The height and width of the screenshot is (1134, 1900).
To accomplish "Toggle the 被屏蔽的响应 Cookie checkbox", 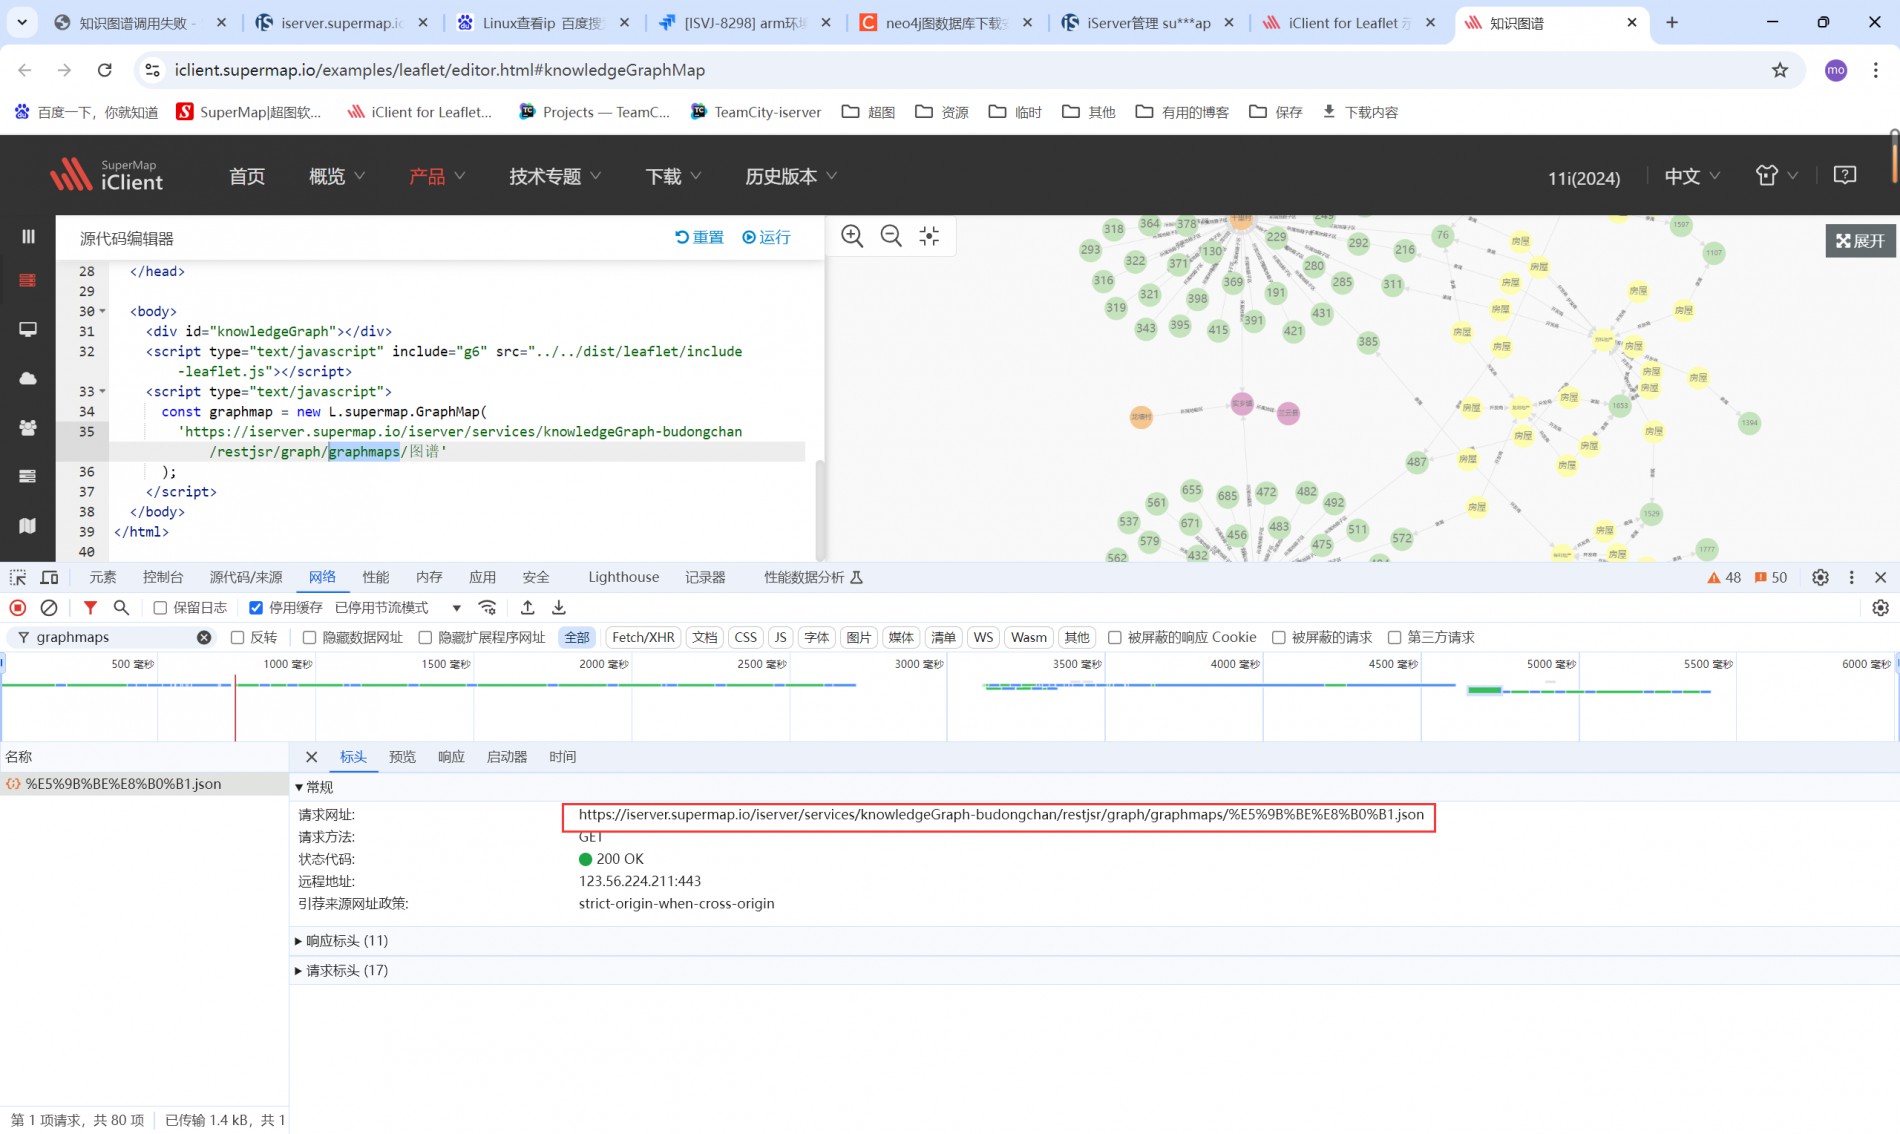I will click(x=1114, y=637).
